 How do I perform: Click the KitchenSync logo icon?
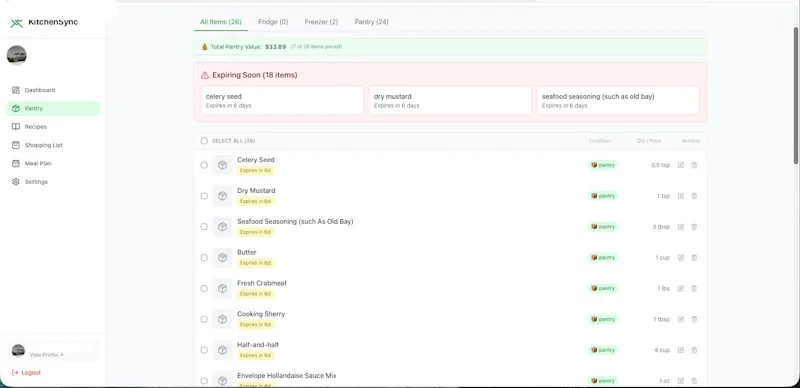coord(17,22)
